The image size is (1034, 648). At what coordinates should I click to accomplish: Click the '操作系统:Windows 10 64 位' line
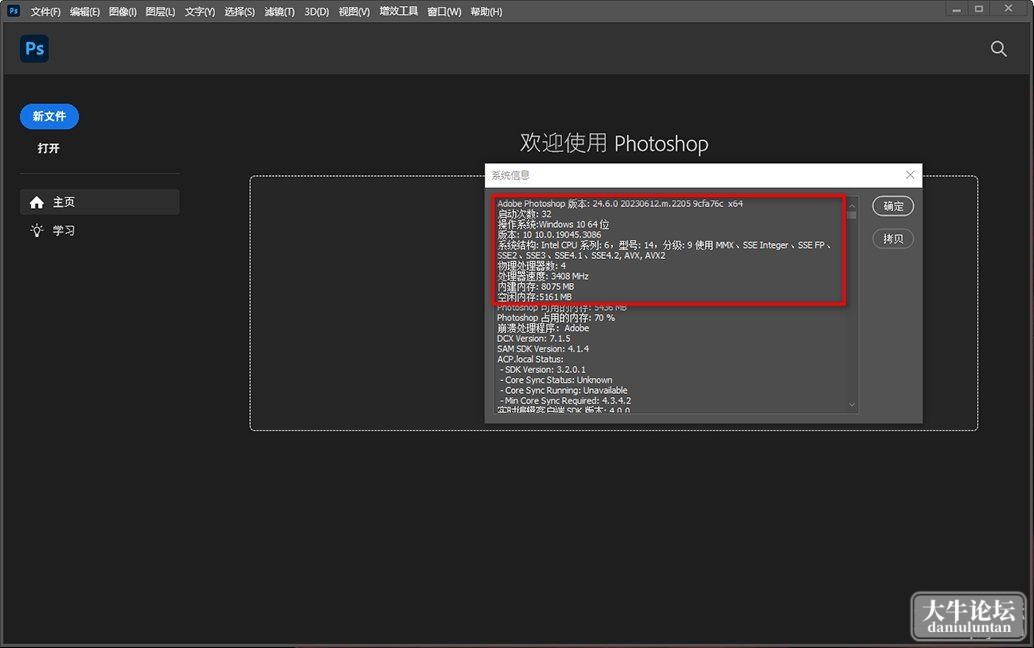point(553,224)
